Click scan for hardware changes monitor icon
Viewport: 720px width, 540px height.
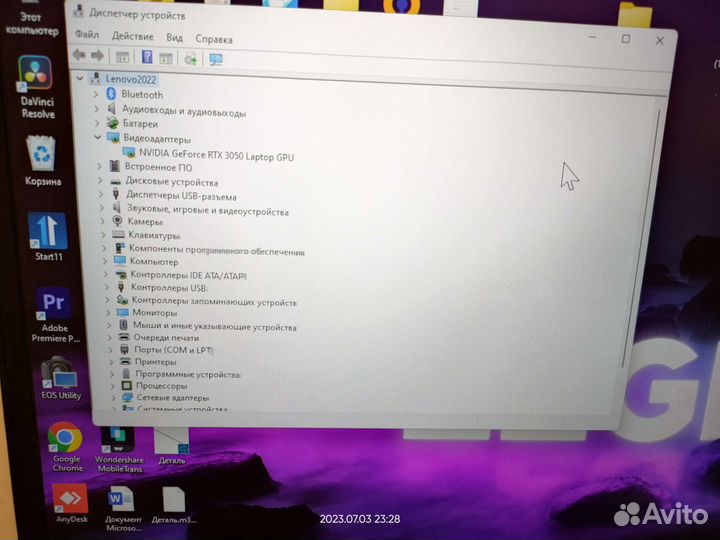(x=216, y=59)
